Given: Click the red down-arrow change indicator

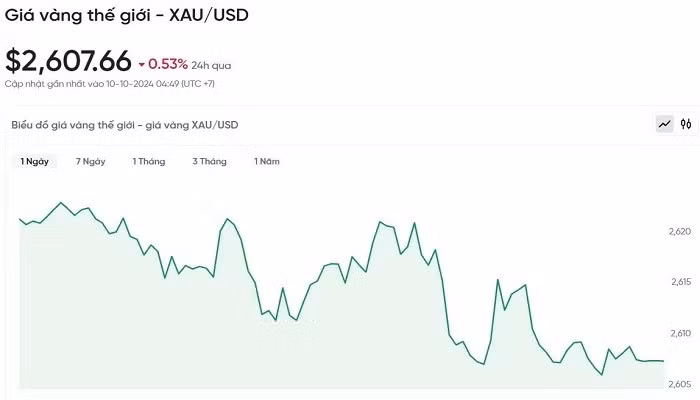Looking at the screenshot, I should (142, 64).
